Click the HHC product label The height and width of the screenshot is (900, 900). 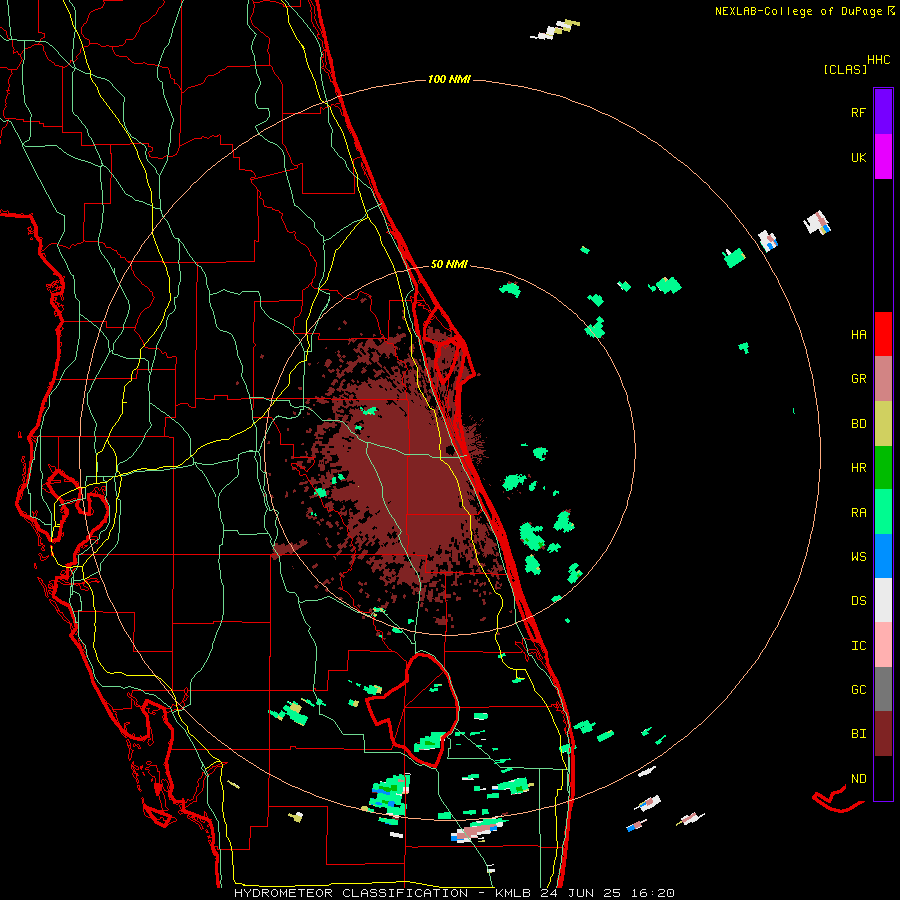pos(879,60)
